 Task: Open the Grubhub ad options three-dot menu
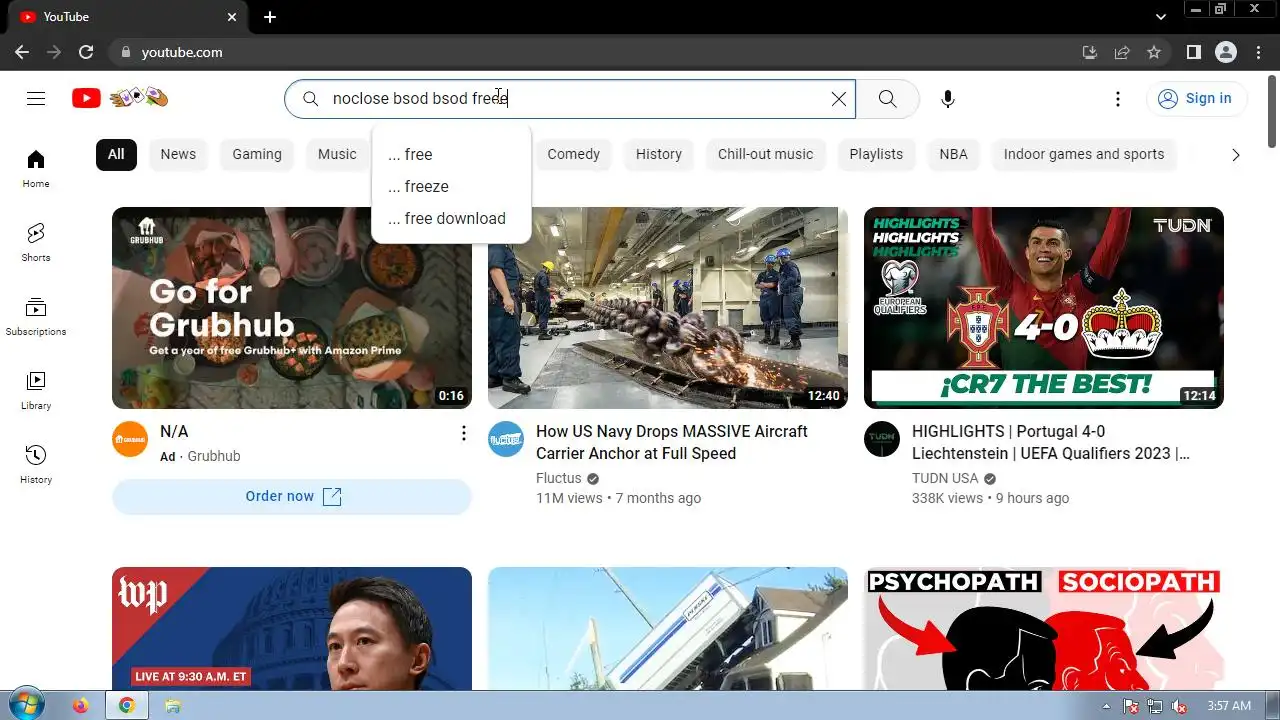tap(463, 433)
